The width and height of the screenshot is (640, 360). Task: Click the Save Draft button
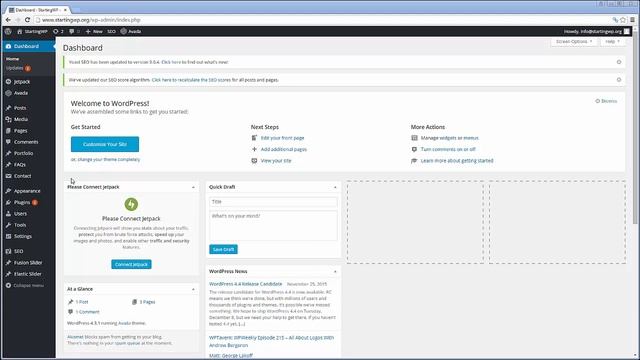(x=223, y=249)
